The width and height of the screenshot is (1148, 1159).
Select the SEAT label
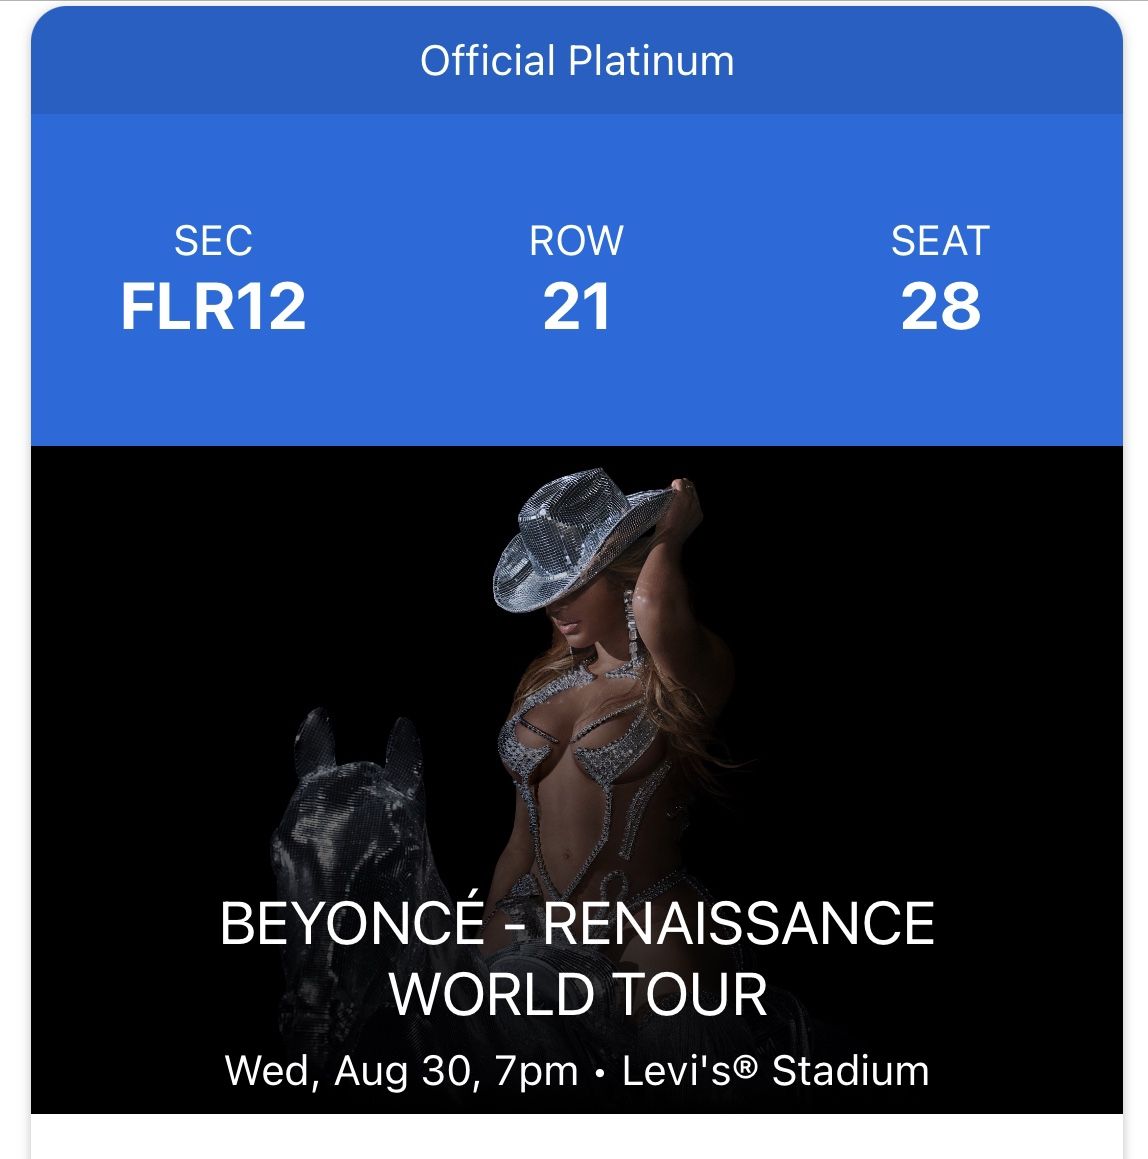[940, 240]
